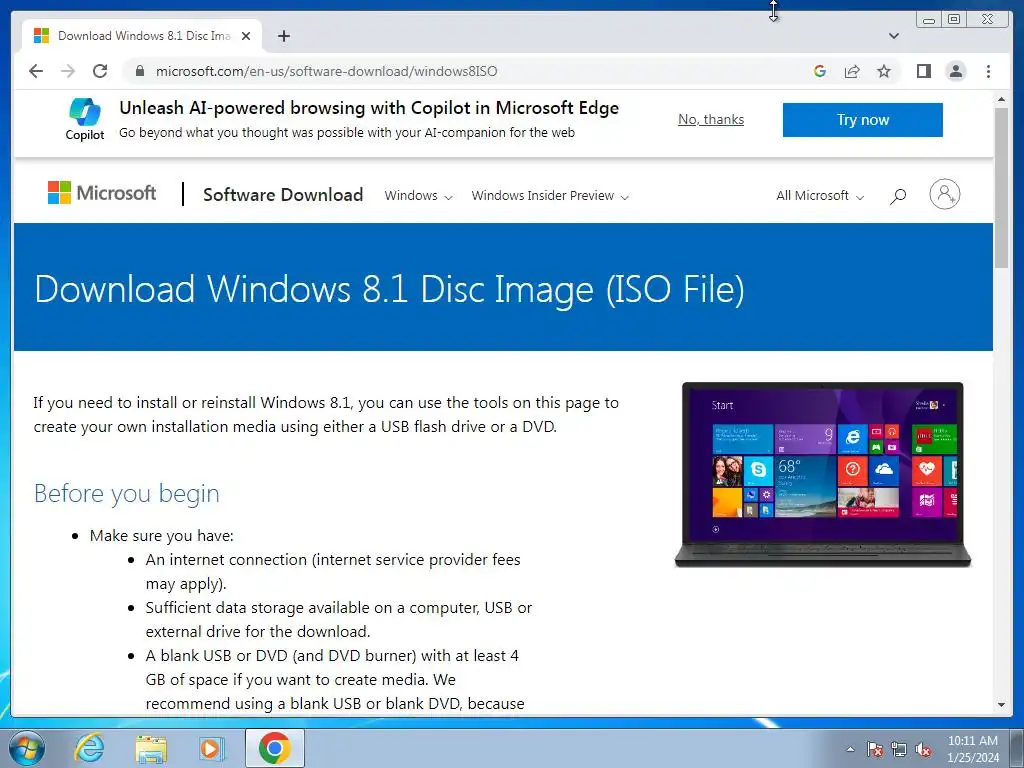The width and height of the screenshot is (1024, 768).
Task: Click Try now button
Action: click(x=863, y=120)
